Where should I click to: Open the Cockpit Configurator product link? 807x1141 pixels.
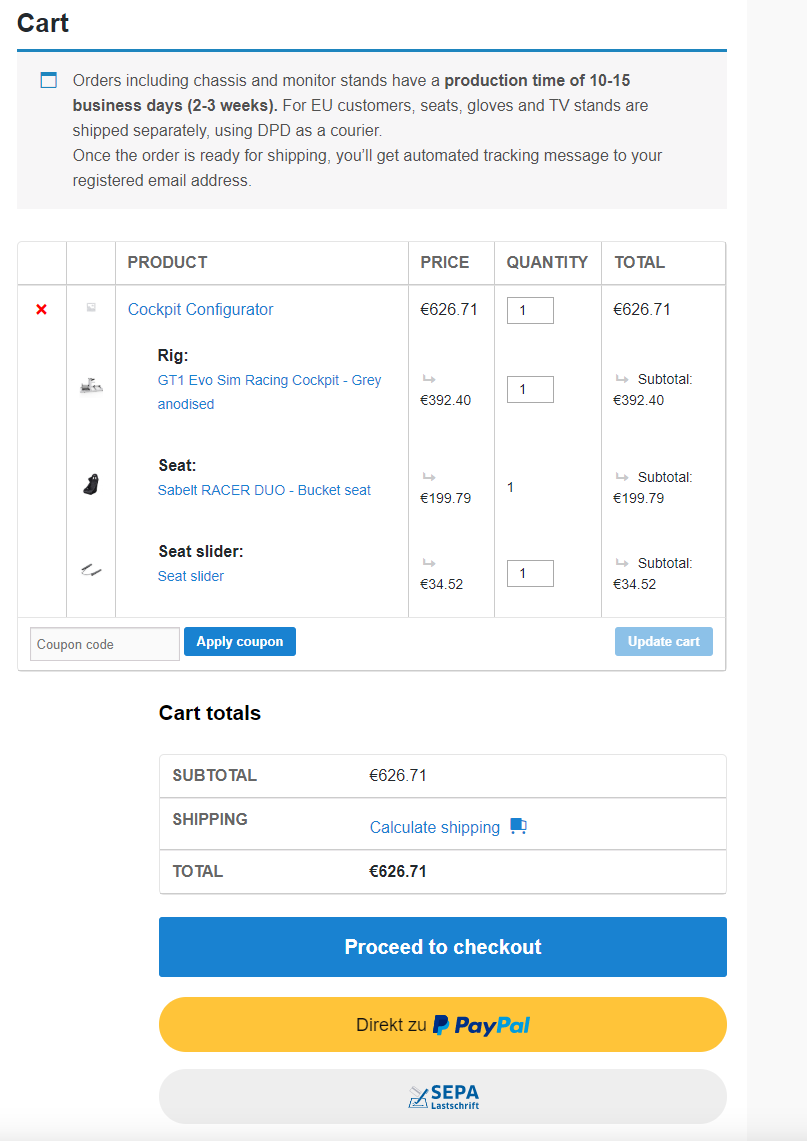click(200, 310)
